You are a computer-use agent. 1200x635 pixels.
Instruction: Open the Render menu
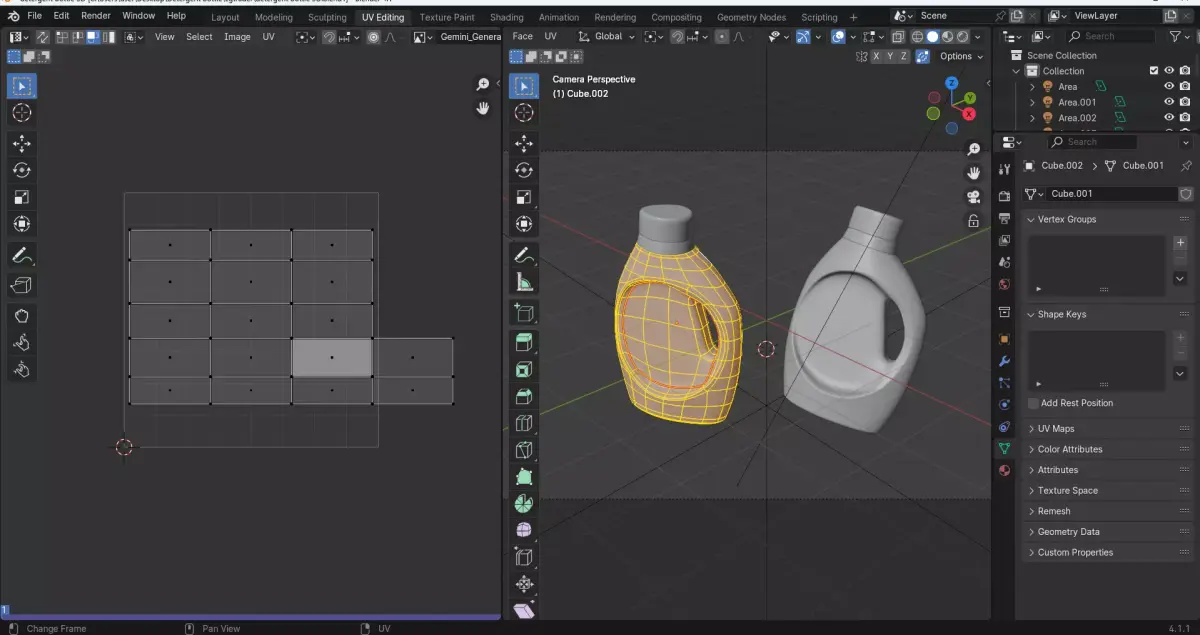click(x=96, y=16)
